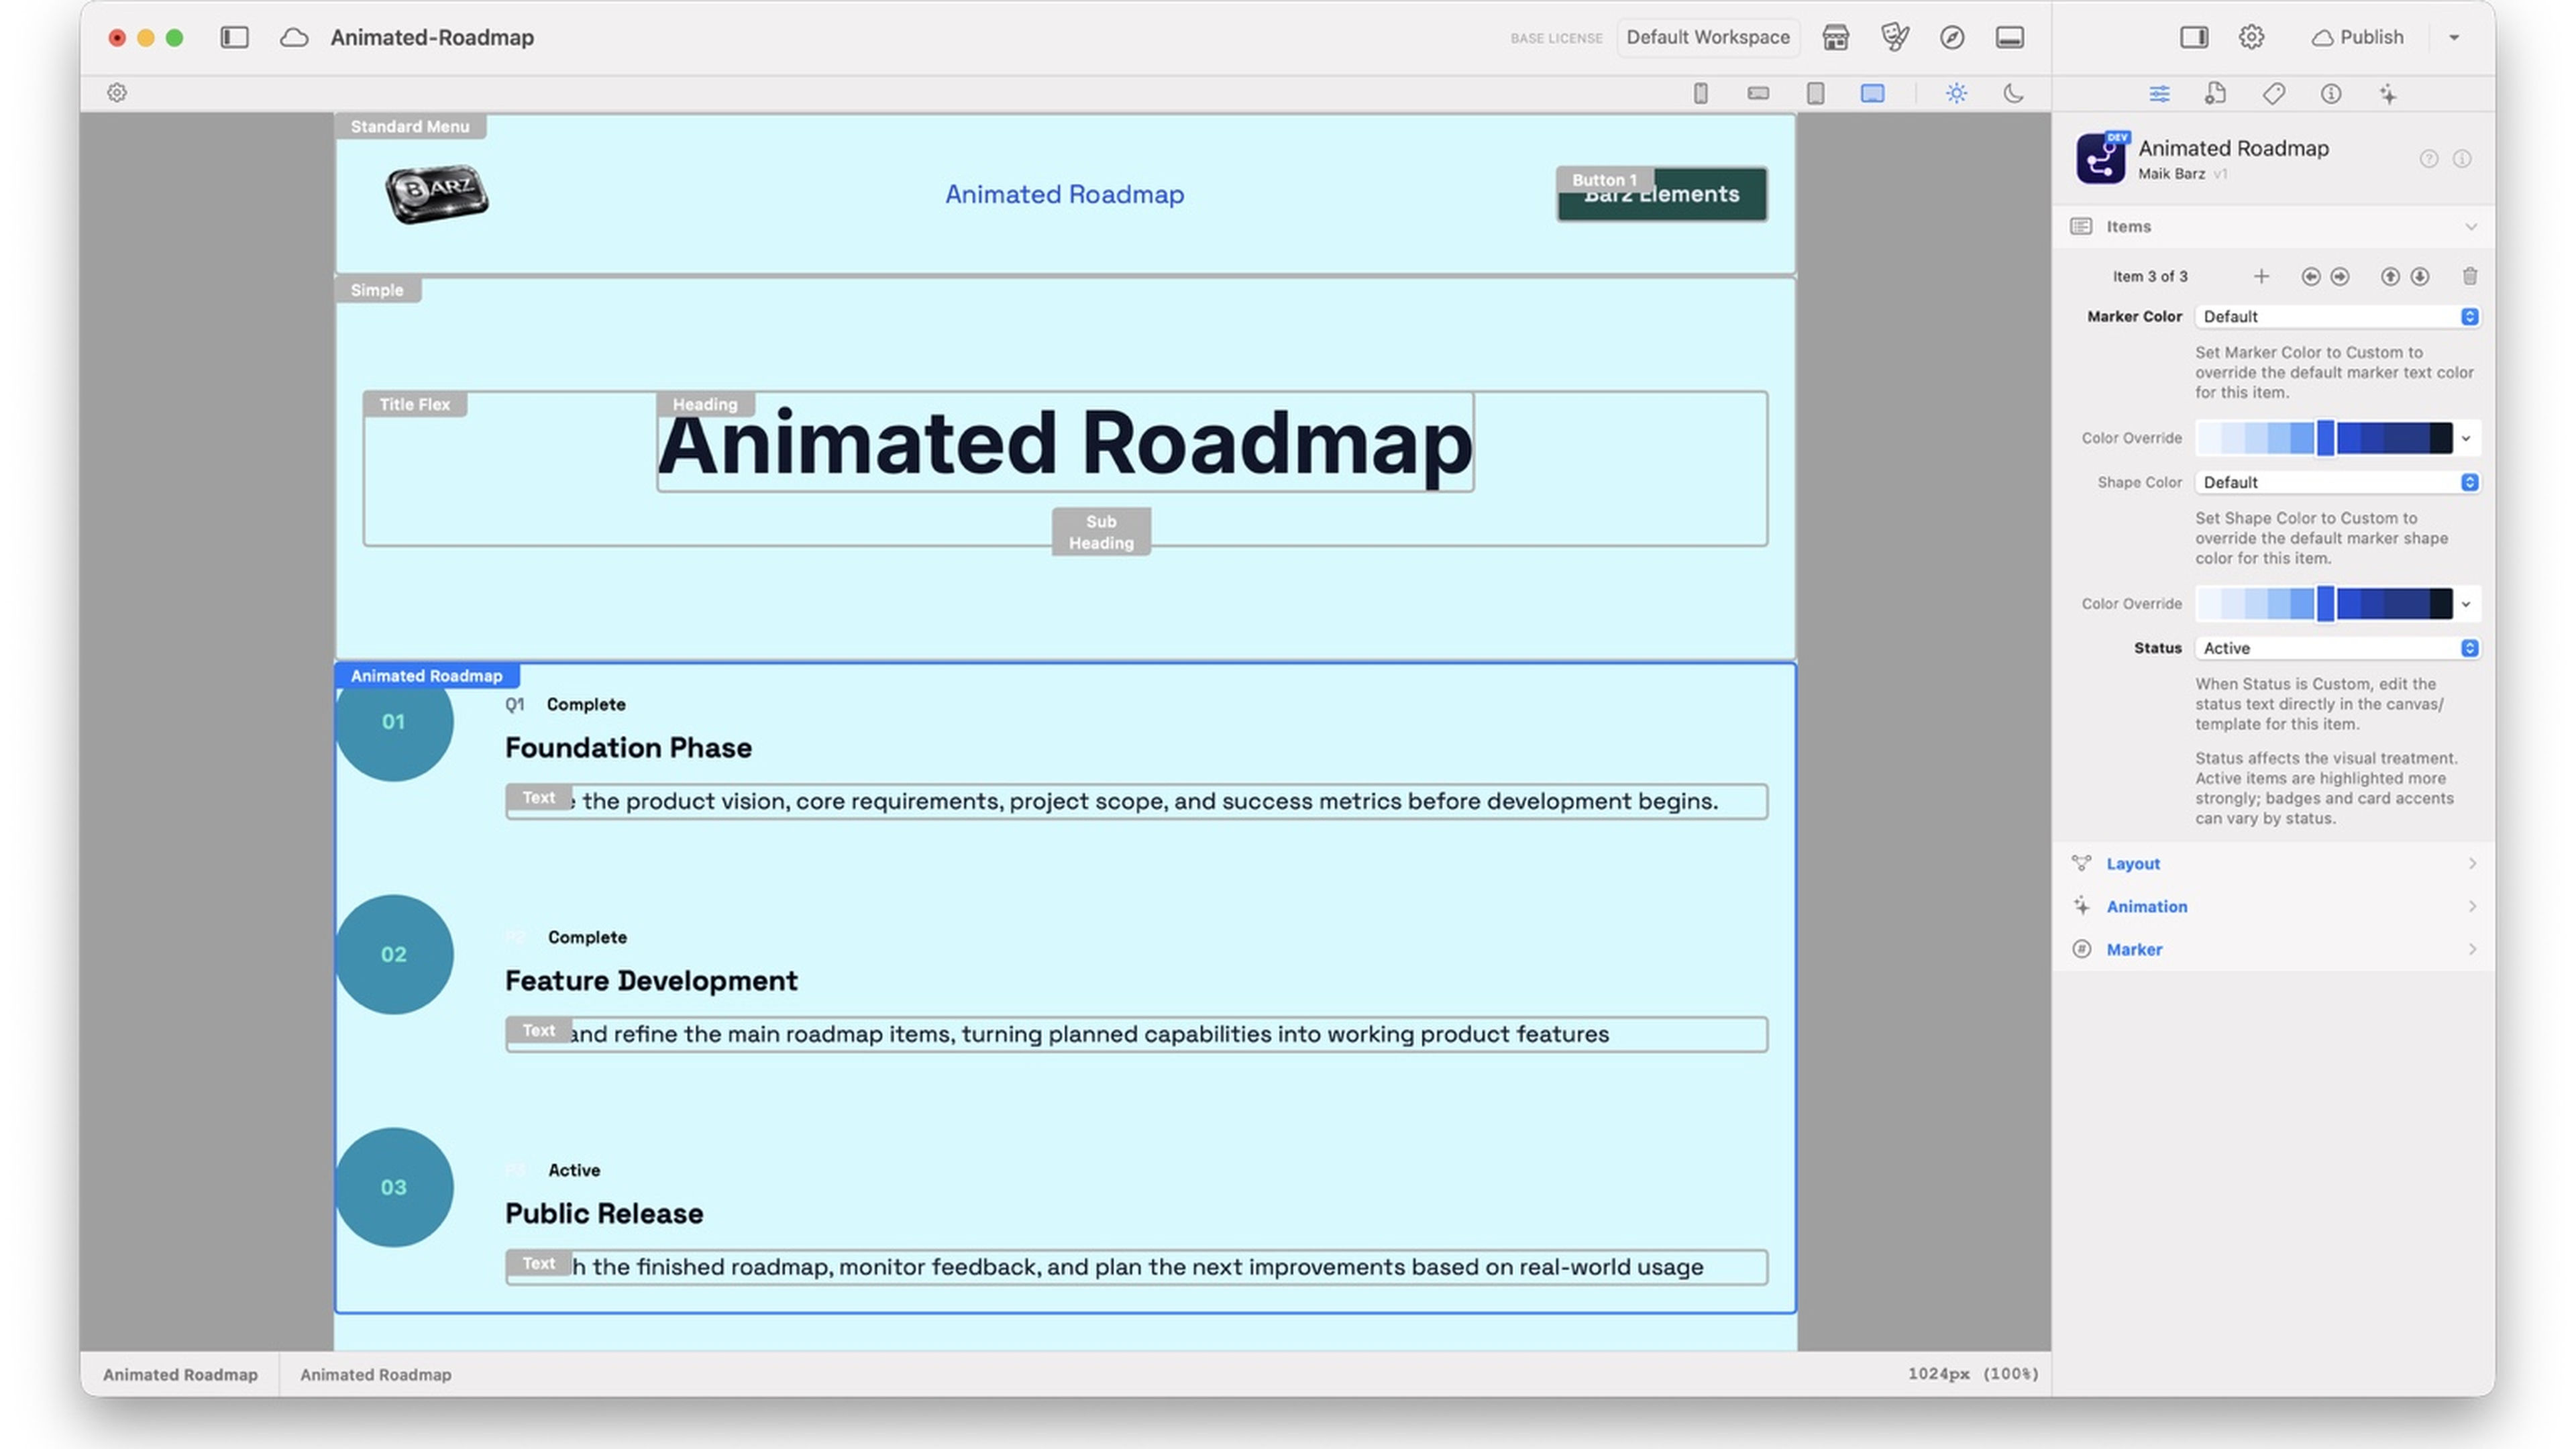Image resolution: width=2576 pixels, height=1449 pixels.
Task: Switch preview to phone portrait breakpoint
Action: (x=1700, y=93)
